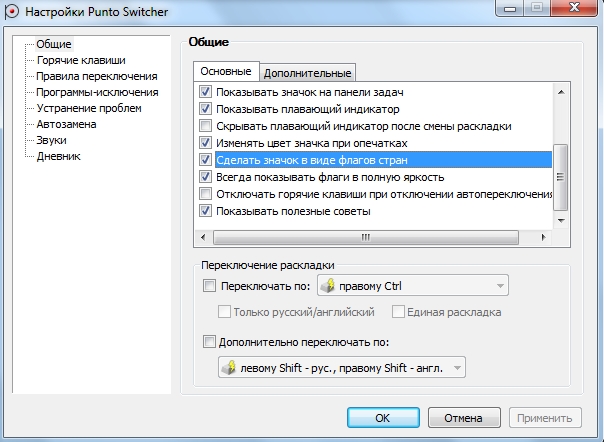Check Только русский/английский option
Image resolution: width=604 pixels, height=442 pixels.
tap(224, 312)
